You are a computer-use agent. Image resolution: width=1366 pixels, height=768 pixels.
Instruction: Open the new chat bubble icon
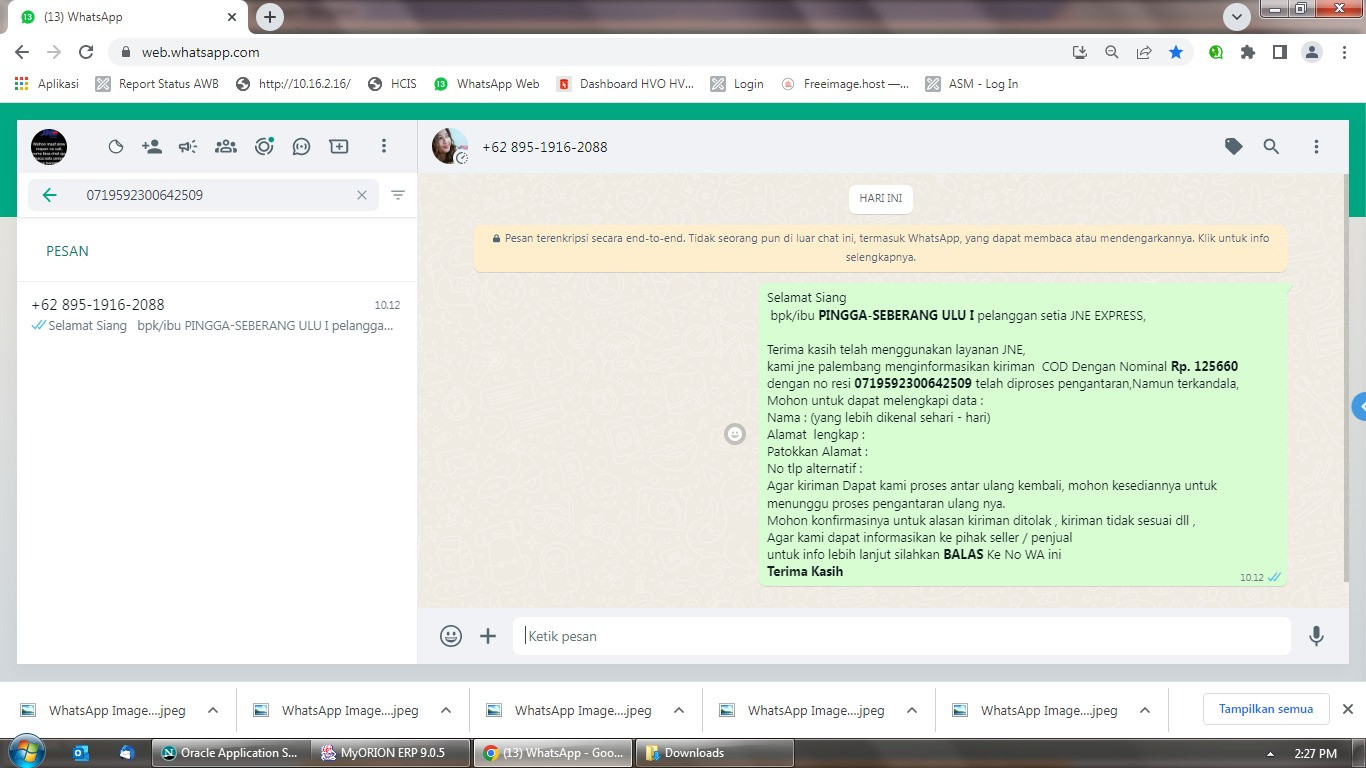[301, 147]
